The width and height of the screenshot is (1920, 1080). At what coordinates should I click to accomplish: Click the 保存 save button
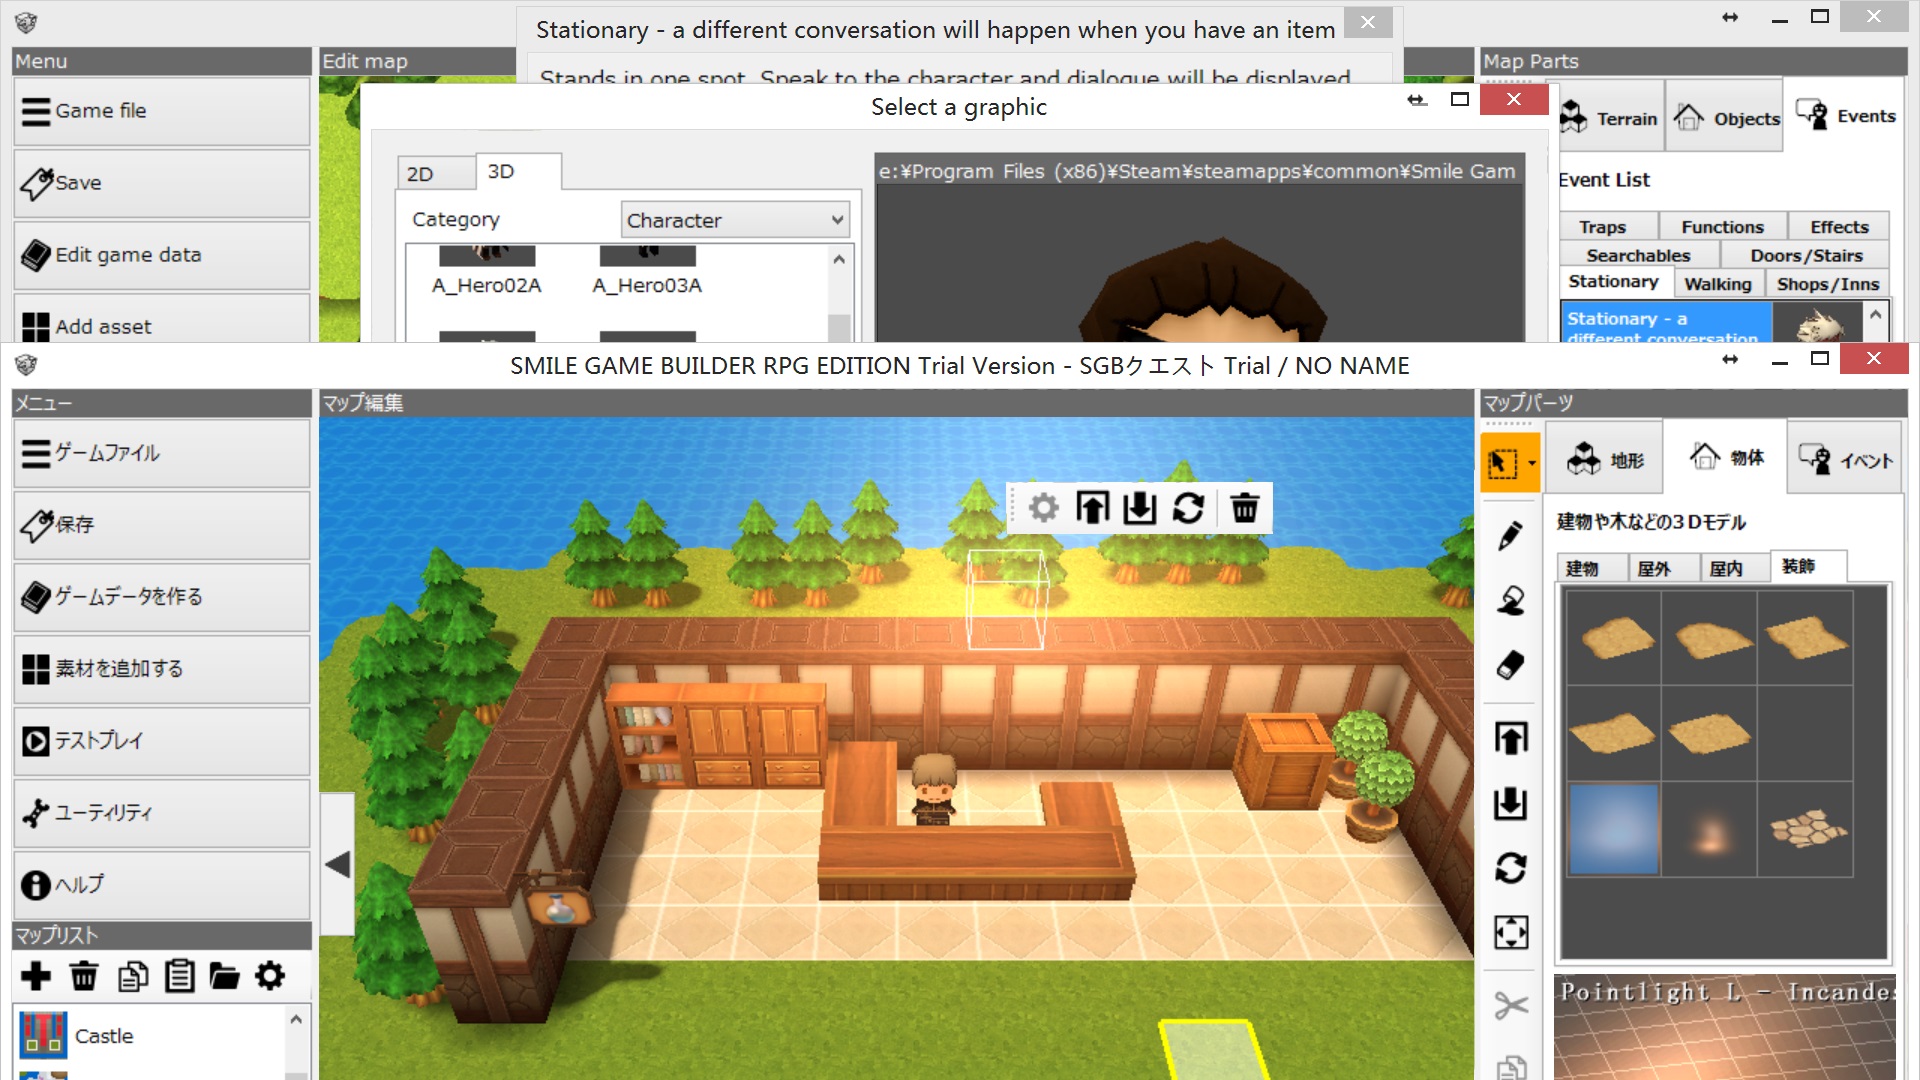click(x=162, y=525)
